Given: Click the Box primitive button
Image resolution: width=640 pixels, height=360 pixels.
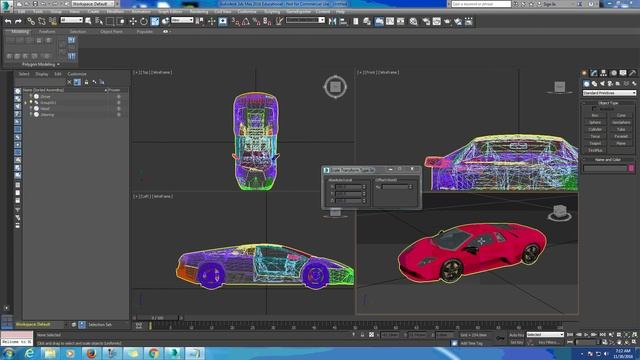Looking at the screenshot, I should click(595, 116).
